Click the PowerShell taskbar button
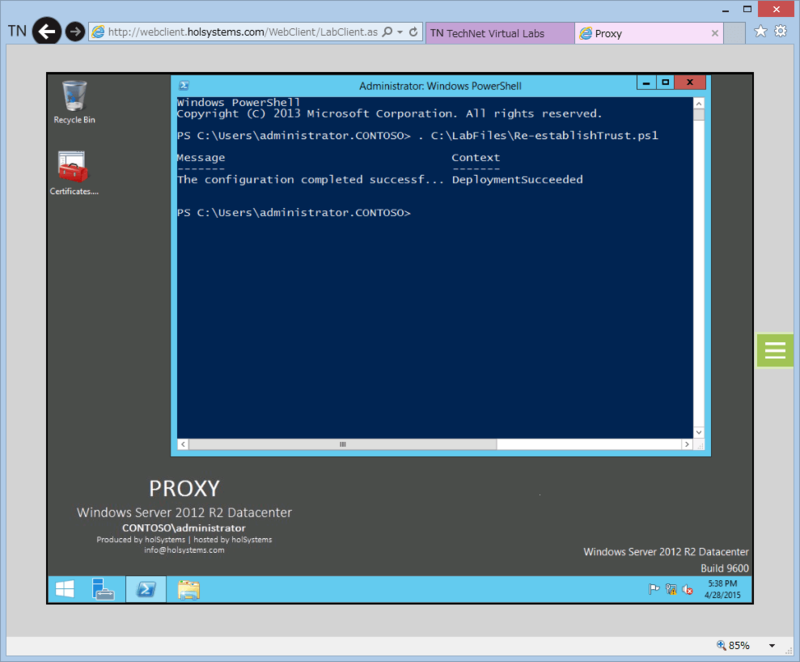Screen dimensions: 800x662 [x=146, y=590]
